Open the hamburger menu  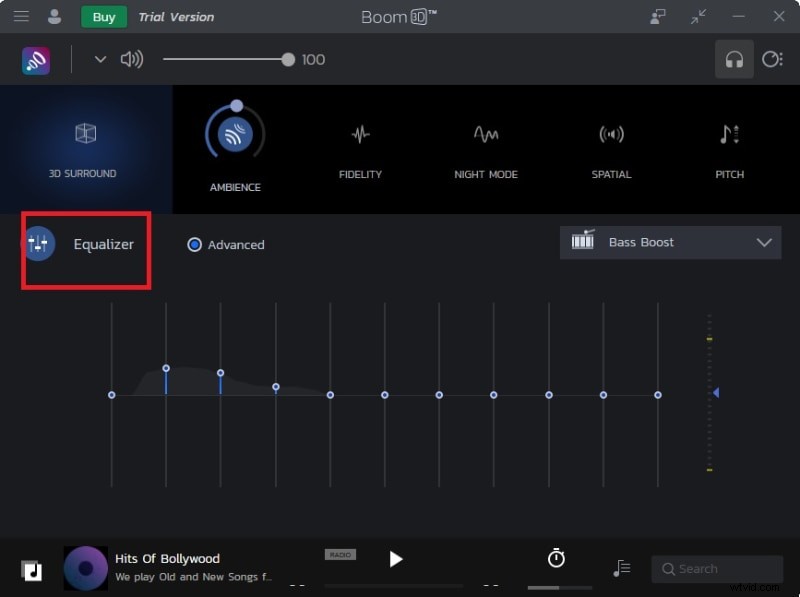pos(21,16)
